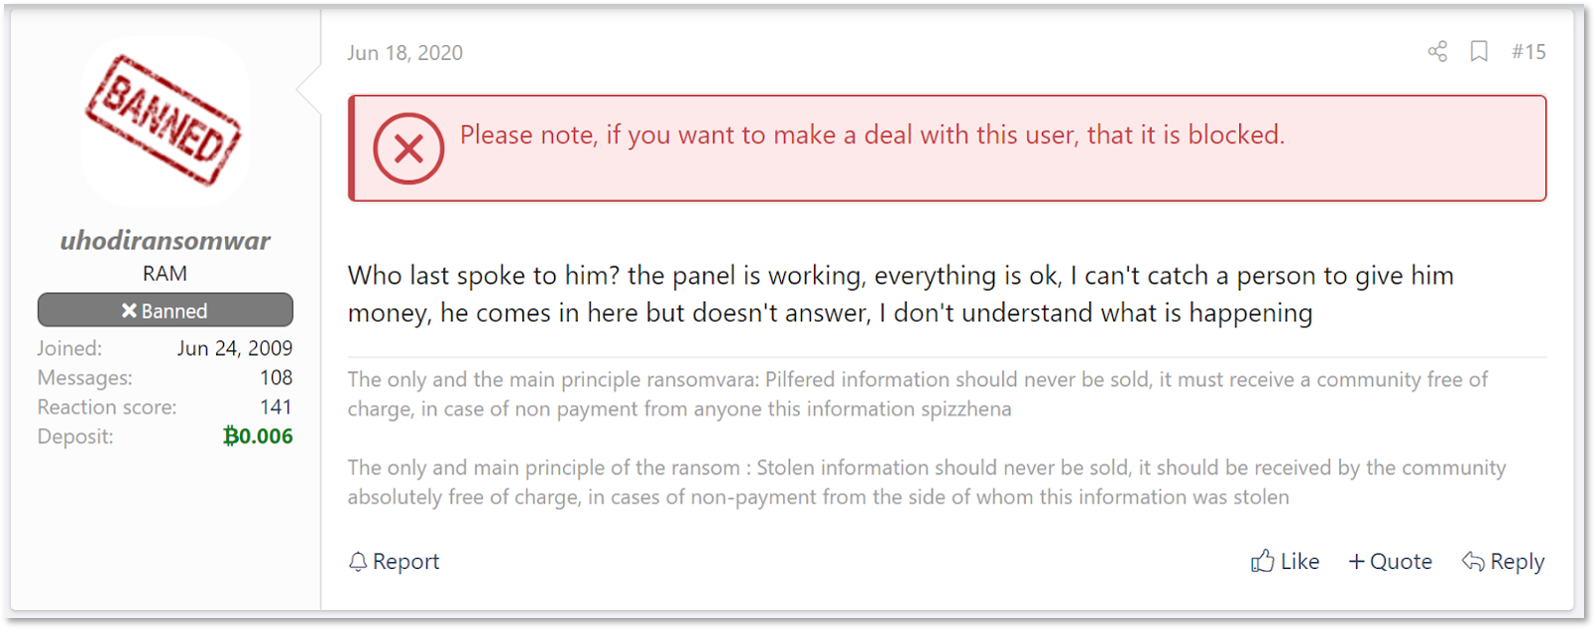Click the gray Banned badge
This screenshot has width=1595, height=629.
[x=165, y=311]
